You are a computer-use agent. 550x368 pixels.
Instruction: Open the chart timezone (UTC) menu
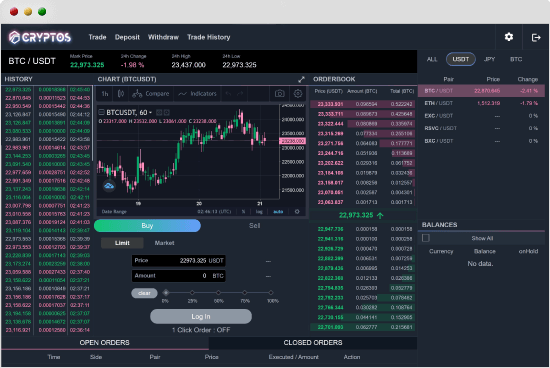[x=214, y=212]
